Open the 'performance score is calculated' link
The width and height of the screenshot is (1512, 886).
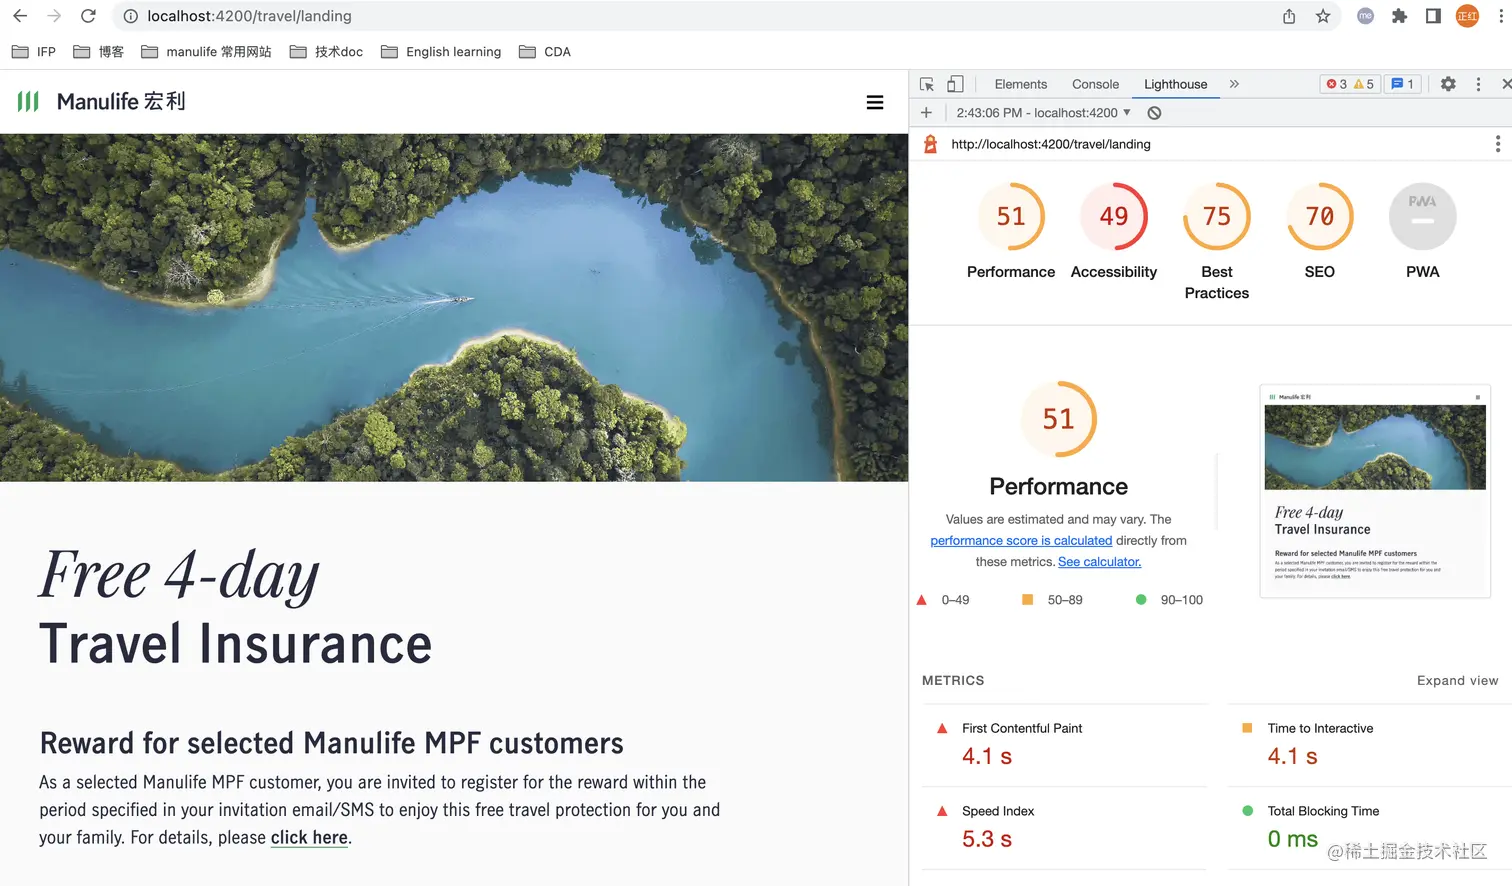coord(1021,541)
